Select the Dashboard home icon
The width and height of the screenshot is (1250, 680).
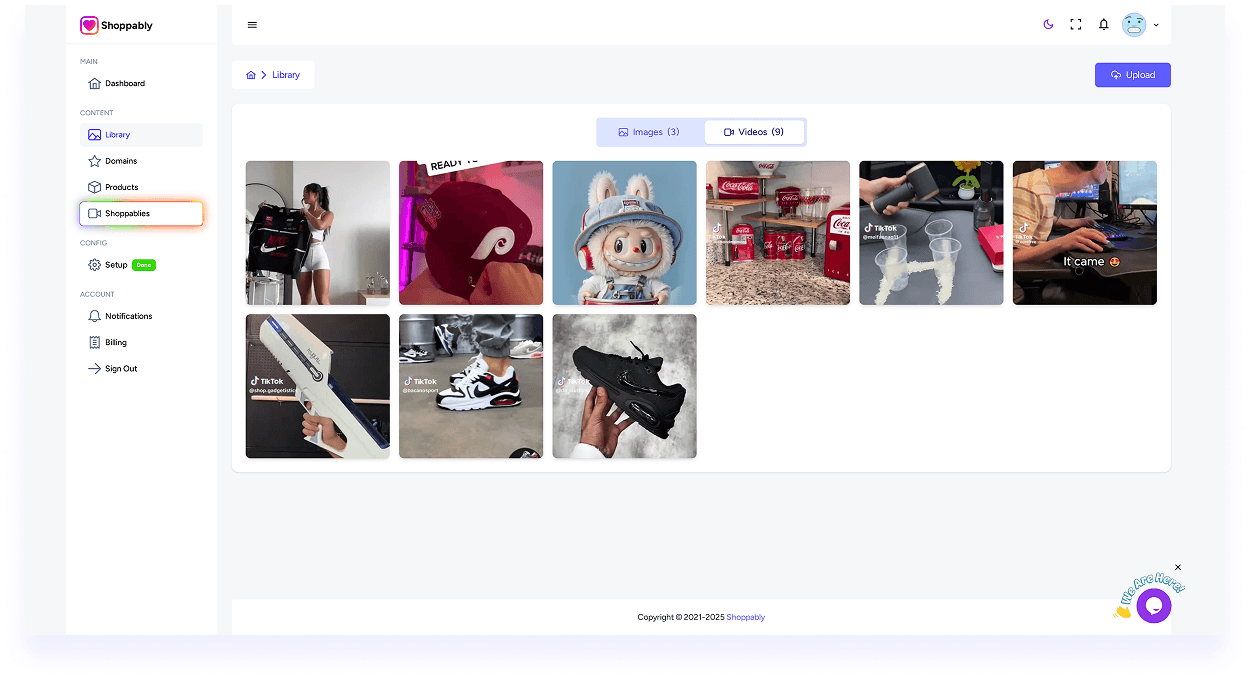pos(93,84)
